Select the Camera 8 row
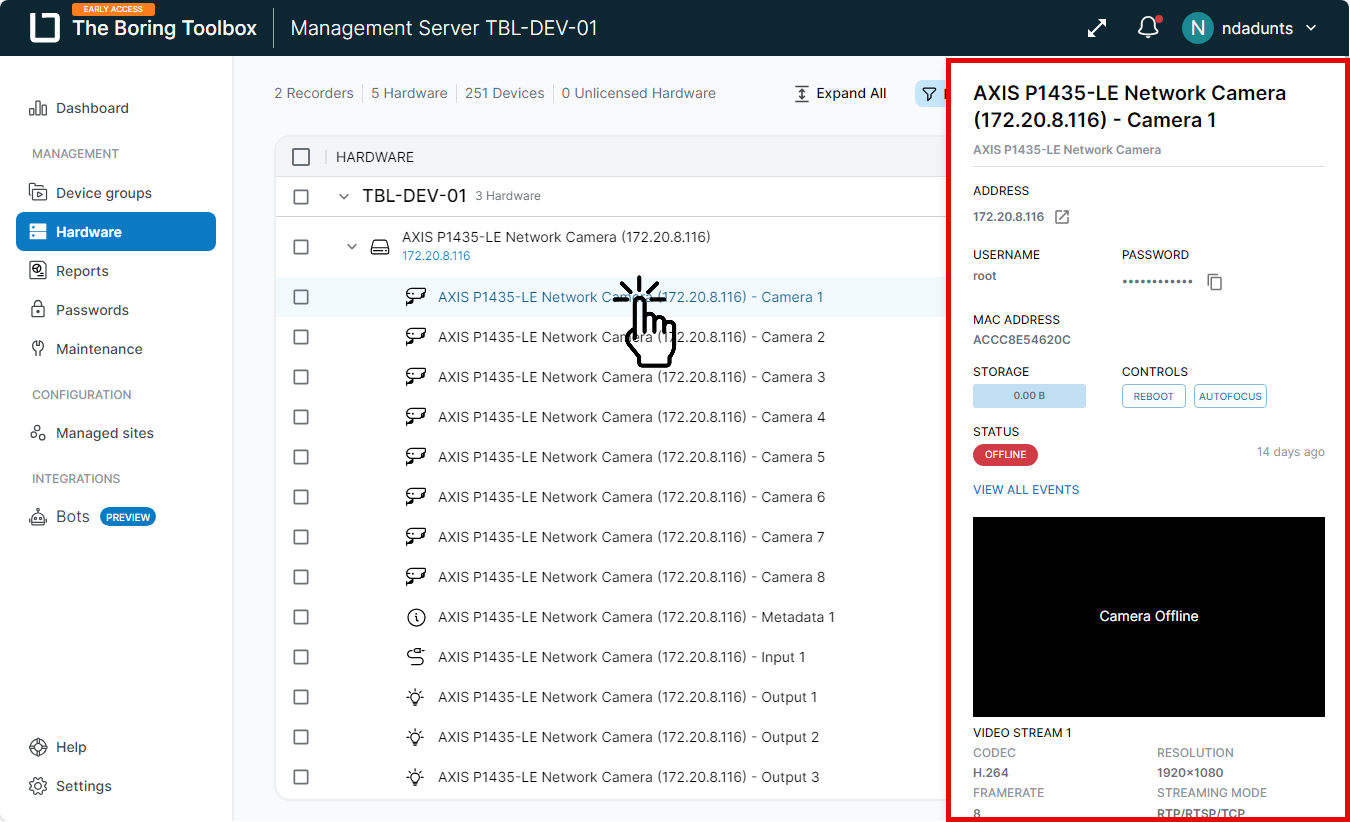1350x822 pixels. (611, 577)
